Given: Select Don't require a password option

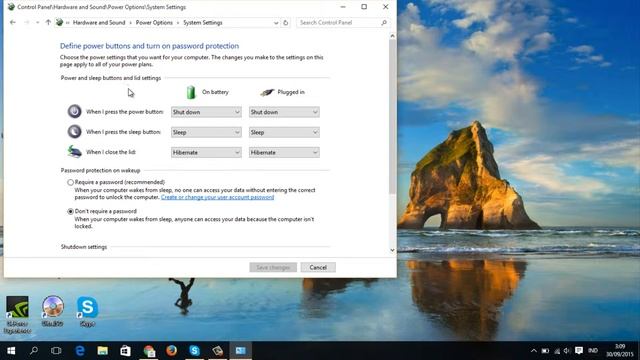Looking at the screenshot, I should tap(70, 211).
